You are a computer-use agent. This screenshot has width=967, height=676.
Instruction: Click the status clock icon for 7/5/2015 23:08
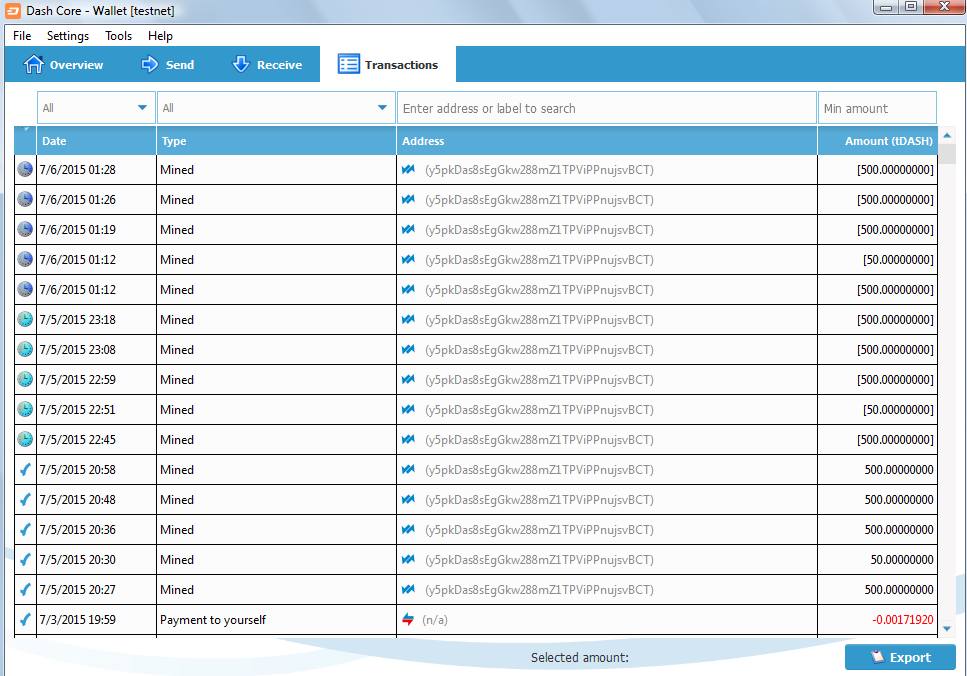click(x=25, y=349)
